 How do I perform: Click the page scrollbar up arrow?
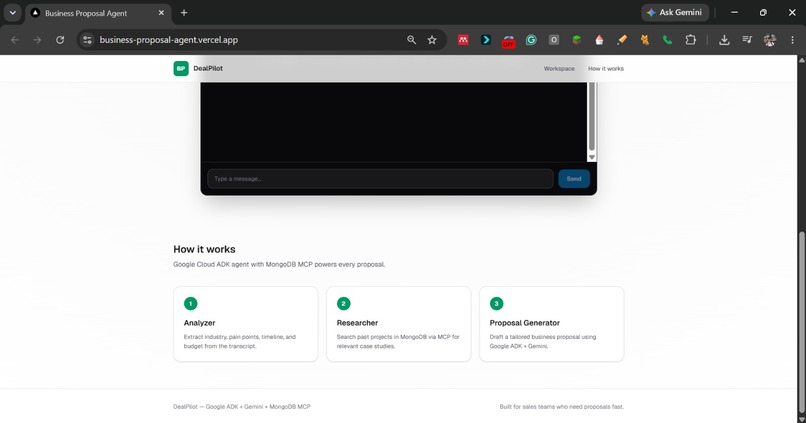[801, 60]
